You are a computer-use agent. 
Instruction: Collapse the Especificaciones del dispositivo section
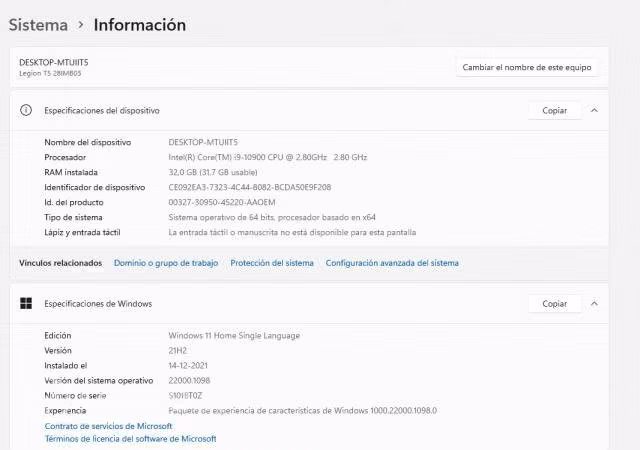(x=594, y=110)
